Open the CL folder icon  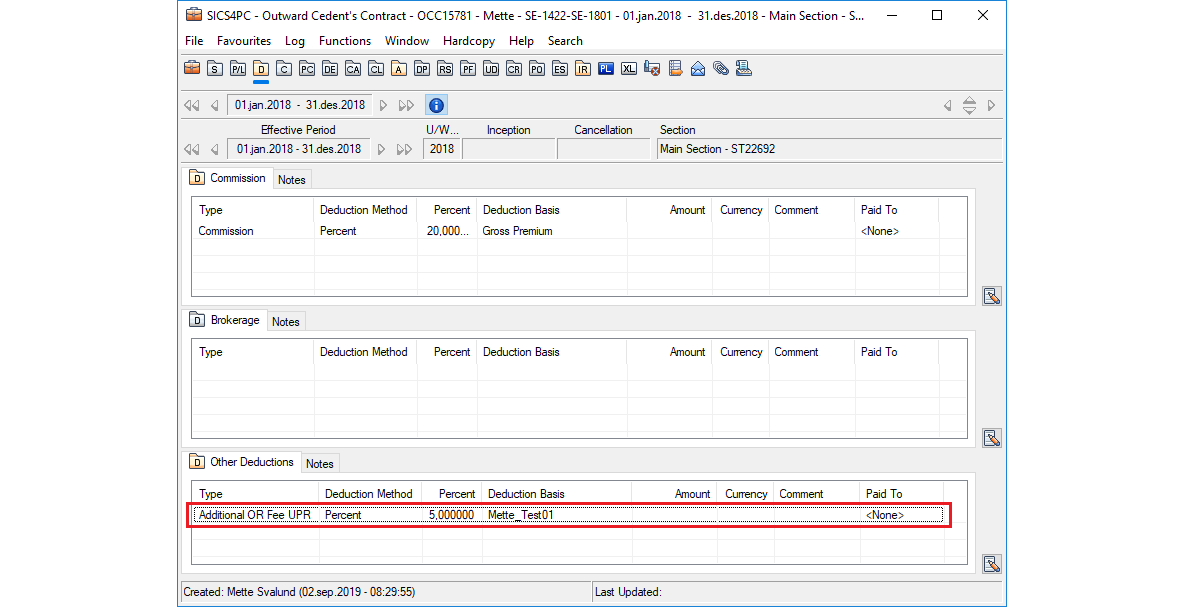(x=375, y=69)
